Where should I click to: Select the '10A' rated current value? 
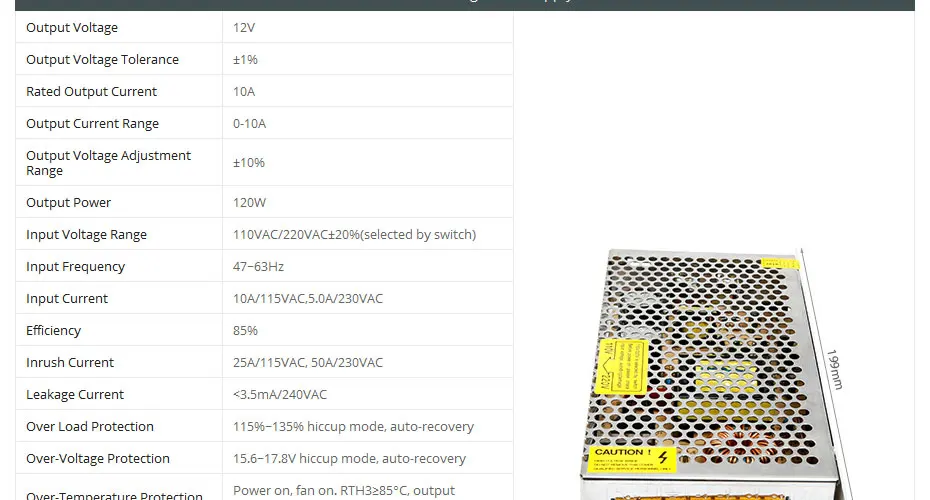point(244,91)
